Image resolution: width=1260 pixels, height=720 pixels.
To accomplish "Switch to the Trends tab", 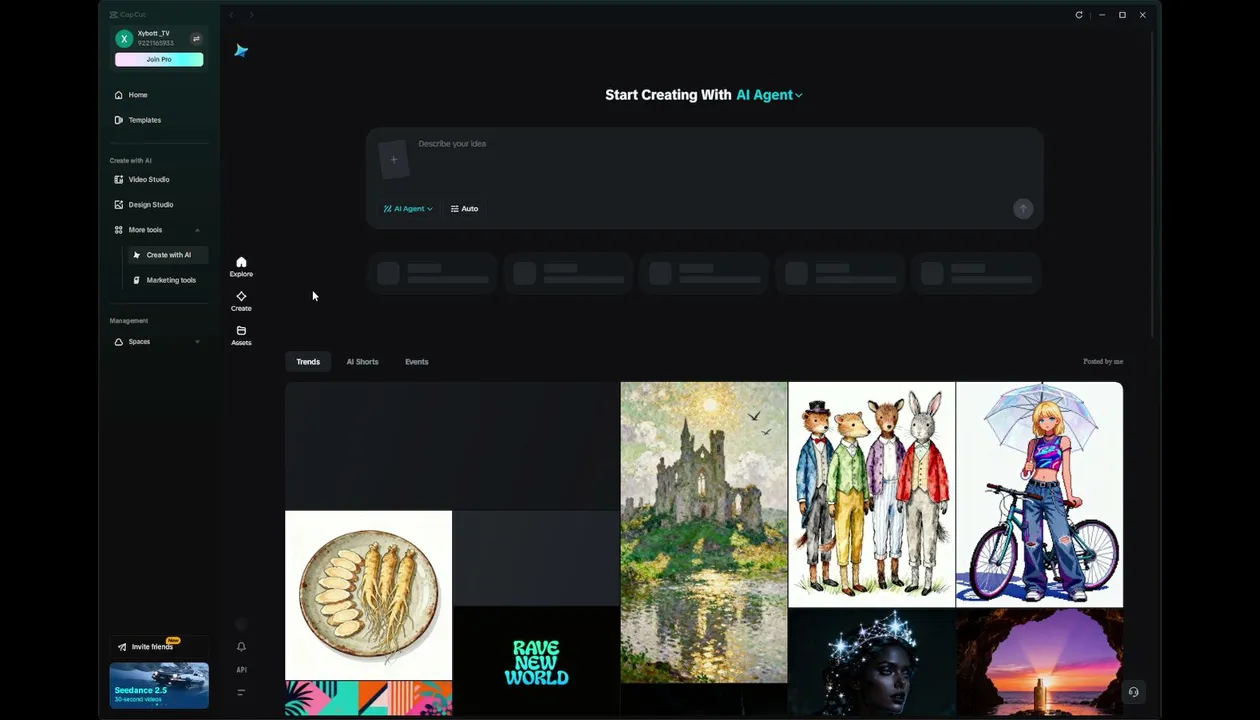I will (x=308, y=362).
